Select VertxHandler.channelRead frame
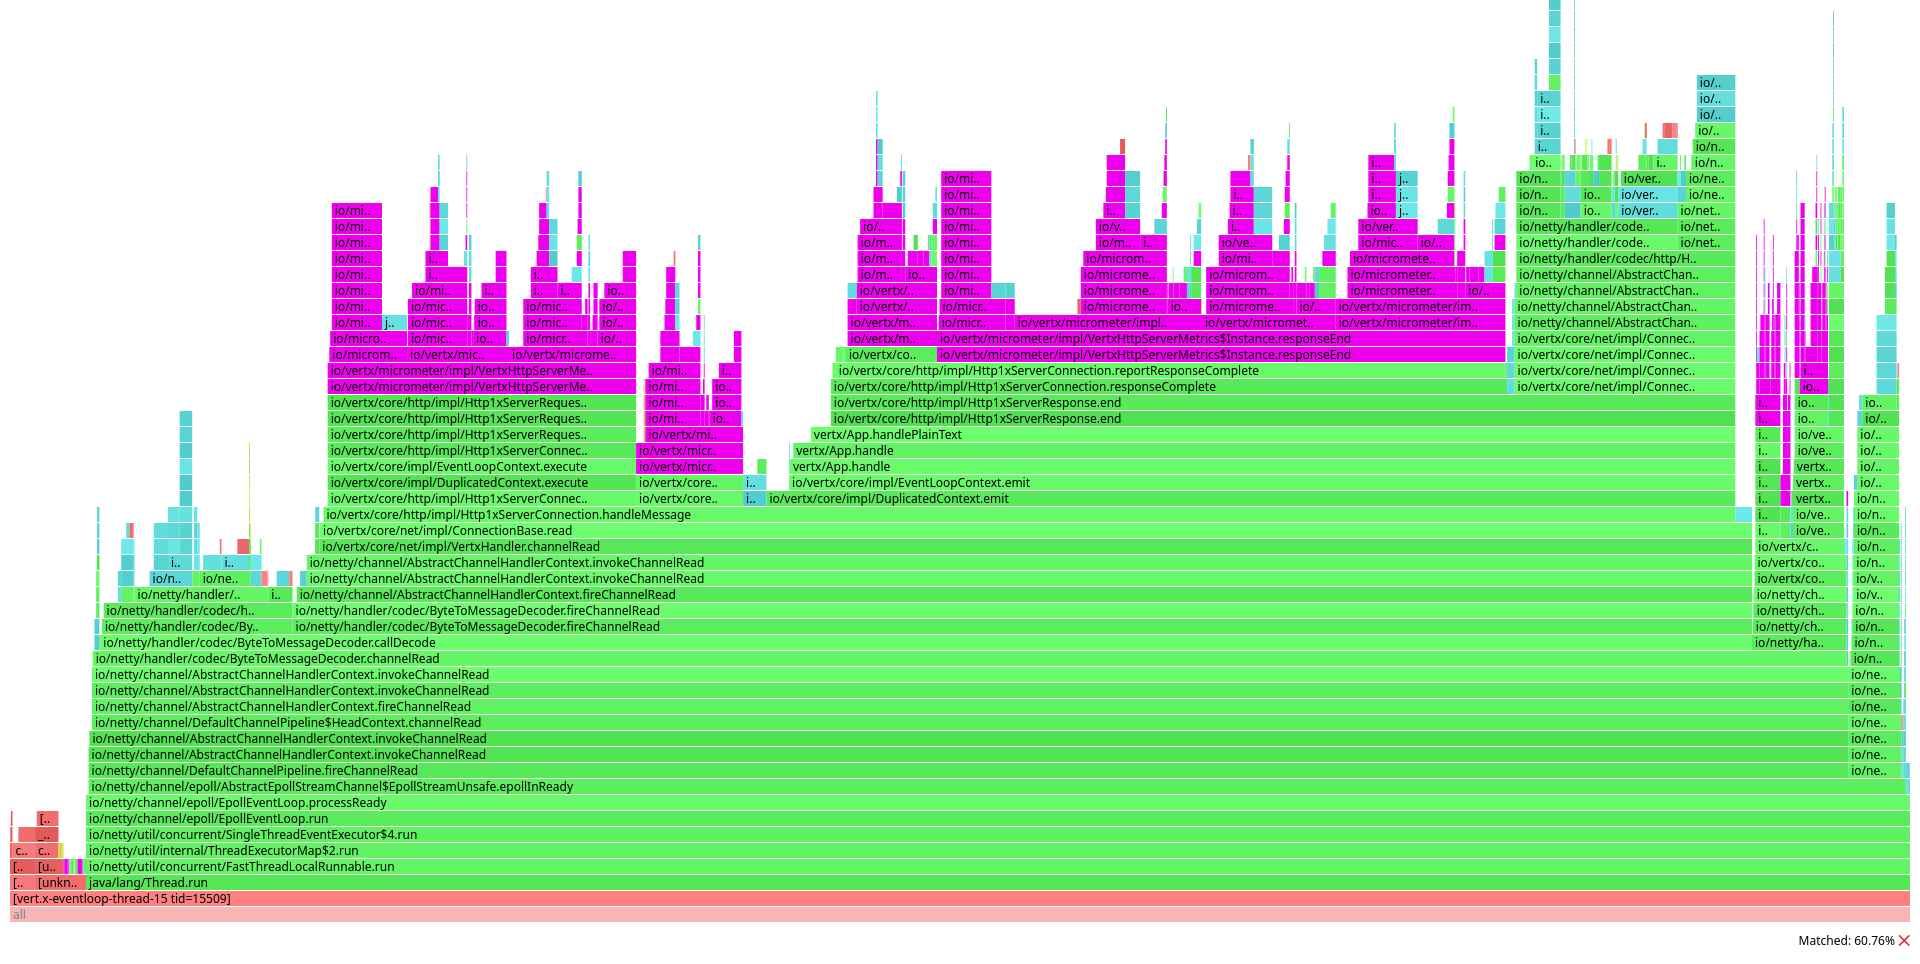This screenshot has height=964, width=1920. coord(1035,547)
